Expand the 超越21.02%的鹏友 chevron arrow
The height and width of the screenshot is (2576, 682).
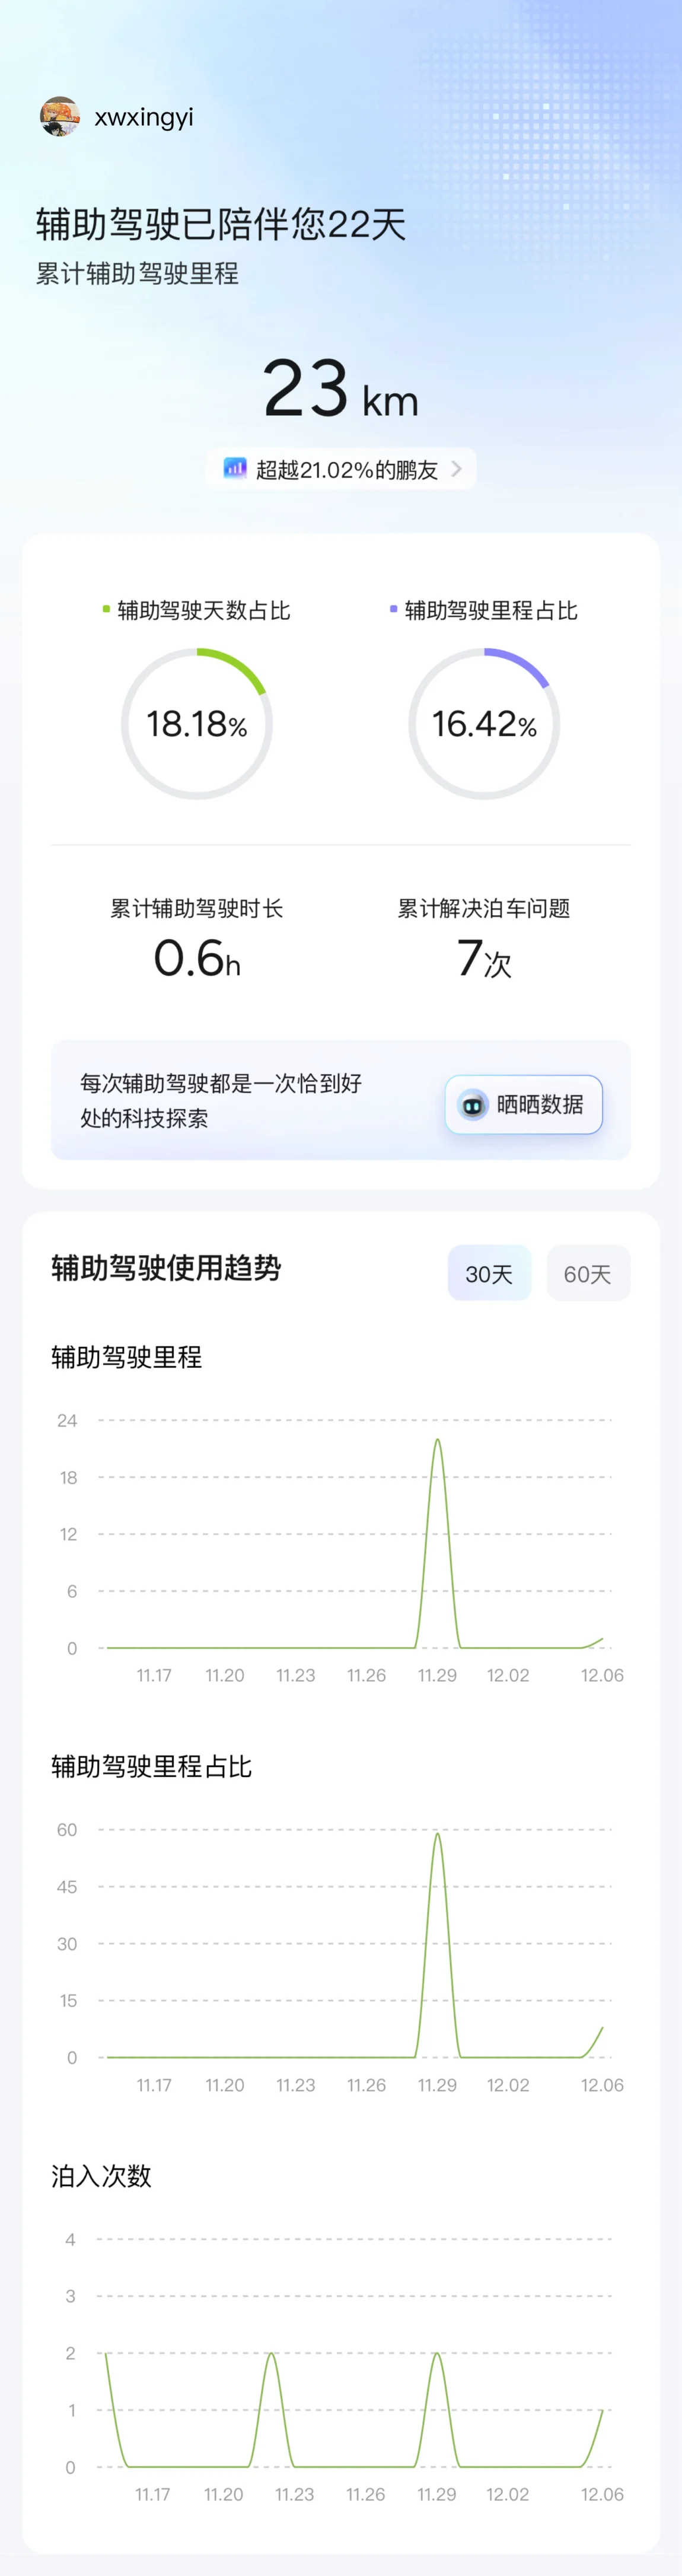457,468
